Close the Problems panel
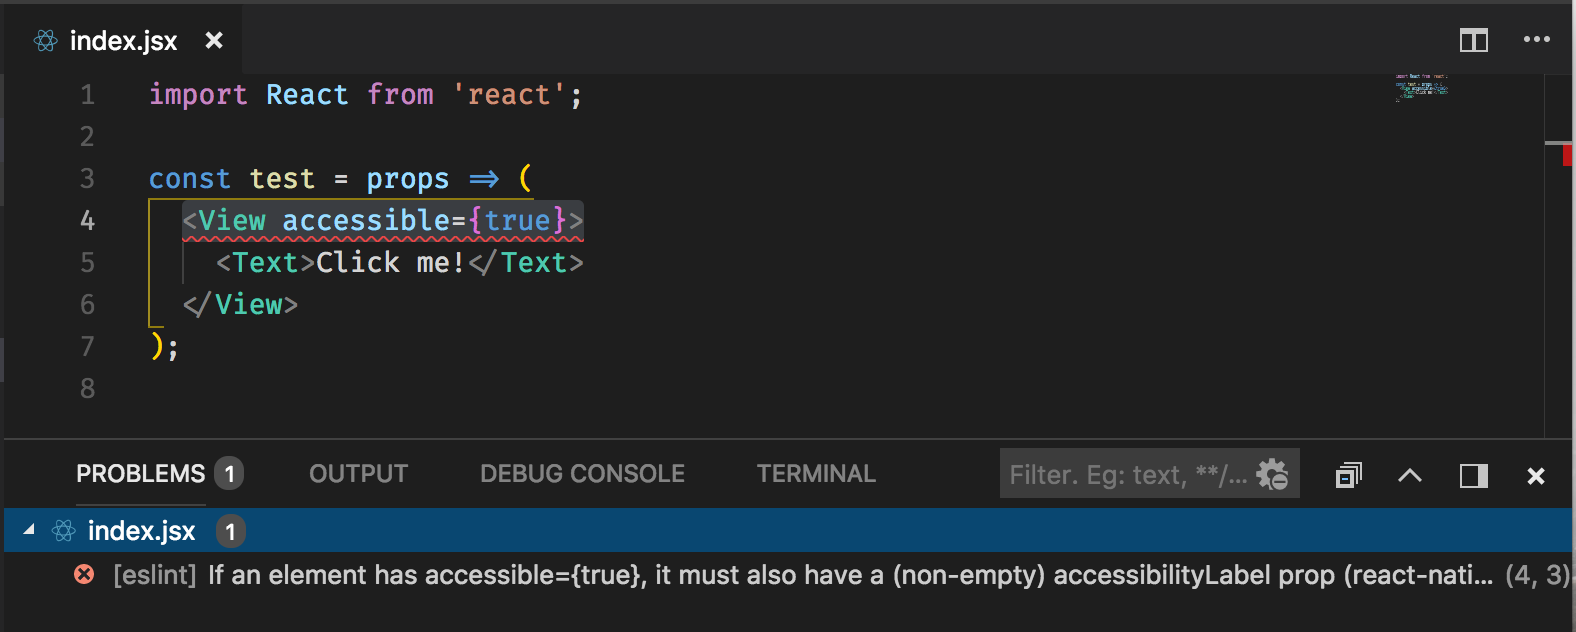This screenshot has width=1576, height=632. pyautogui.click(x=1535, y=474)
